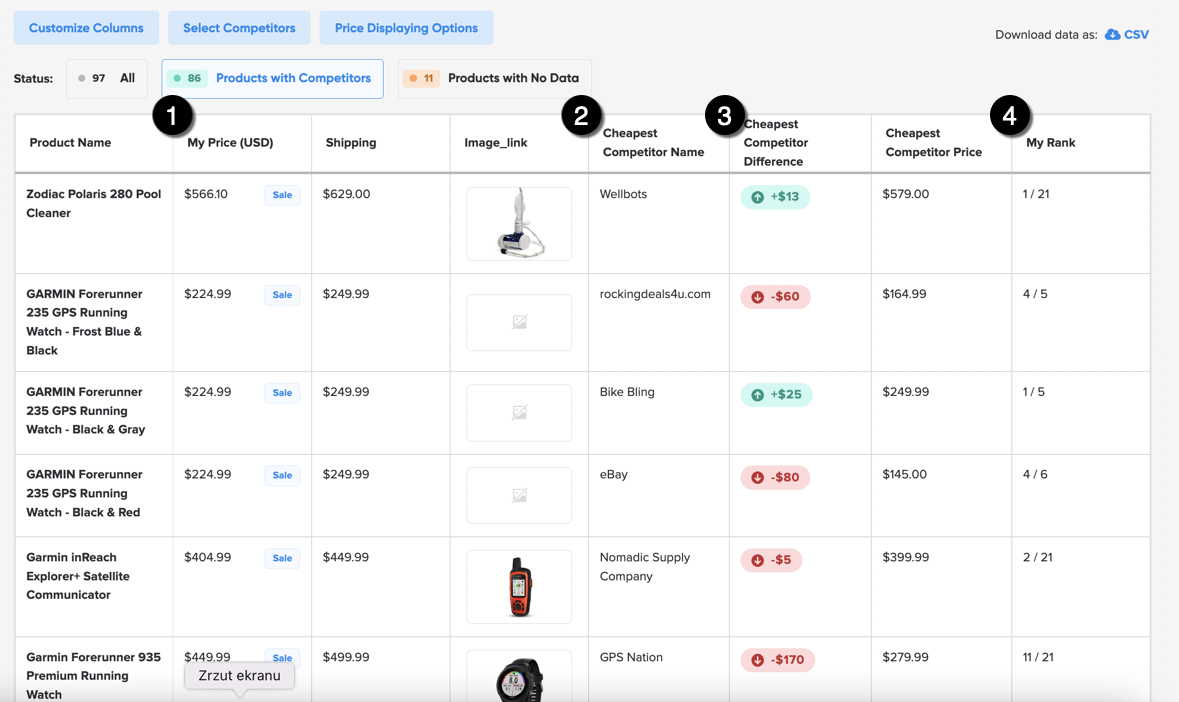Viewport: 1179px width, 702px height.
Task: Open the Customize Columns button
Action: [x=86, y=28]
